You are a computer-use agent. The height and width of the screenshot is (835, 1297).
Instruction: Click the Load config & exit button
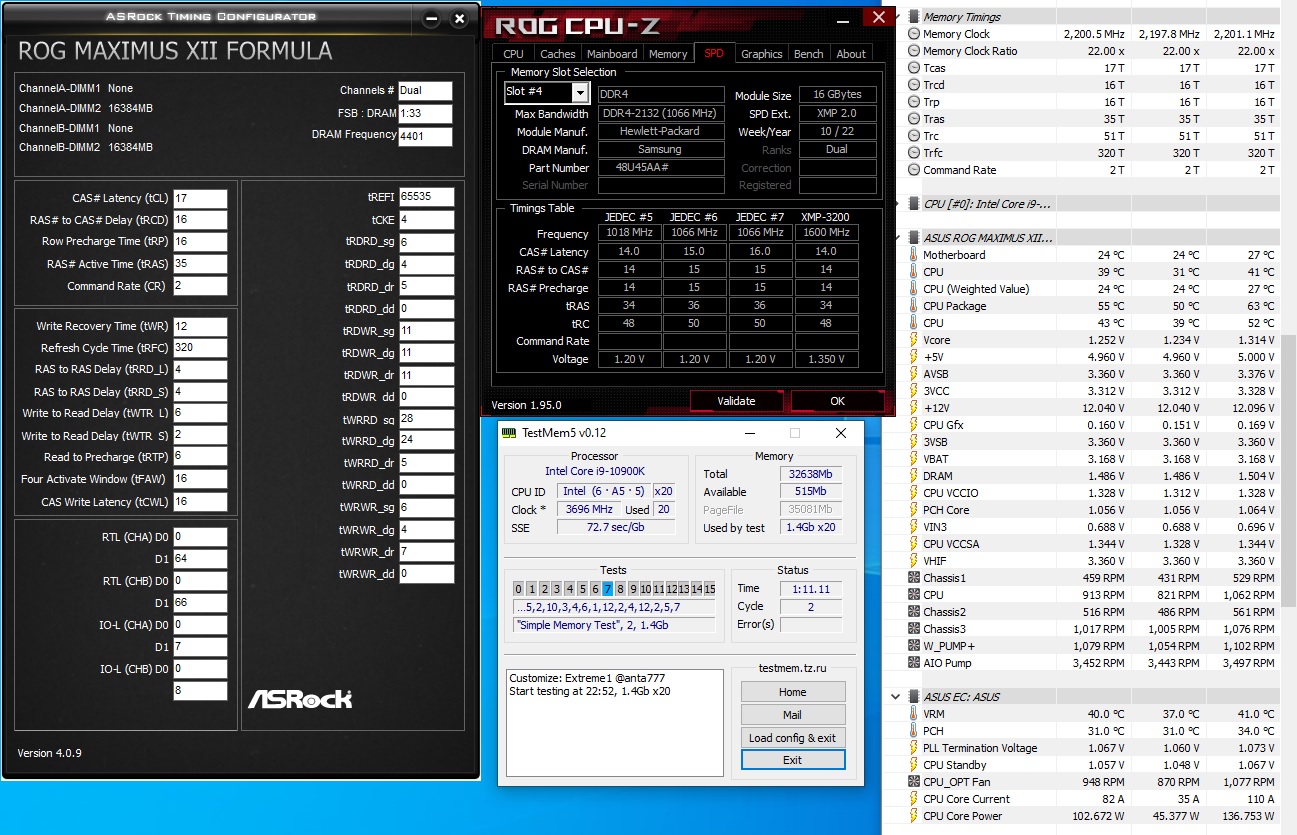click(793, 738)
